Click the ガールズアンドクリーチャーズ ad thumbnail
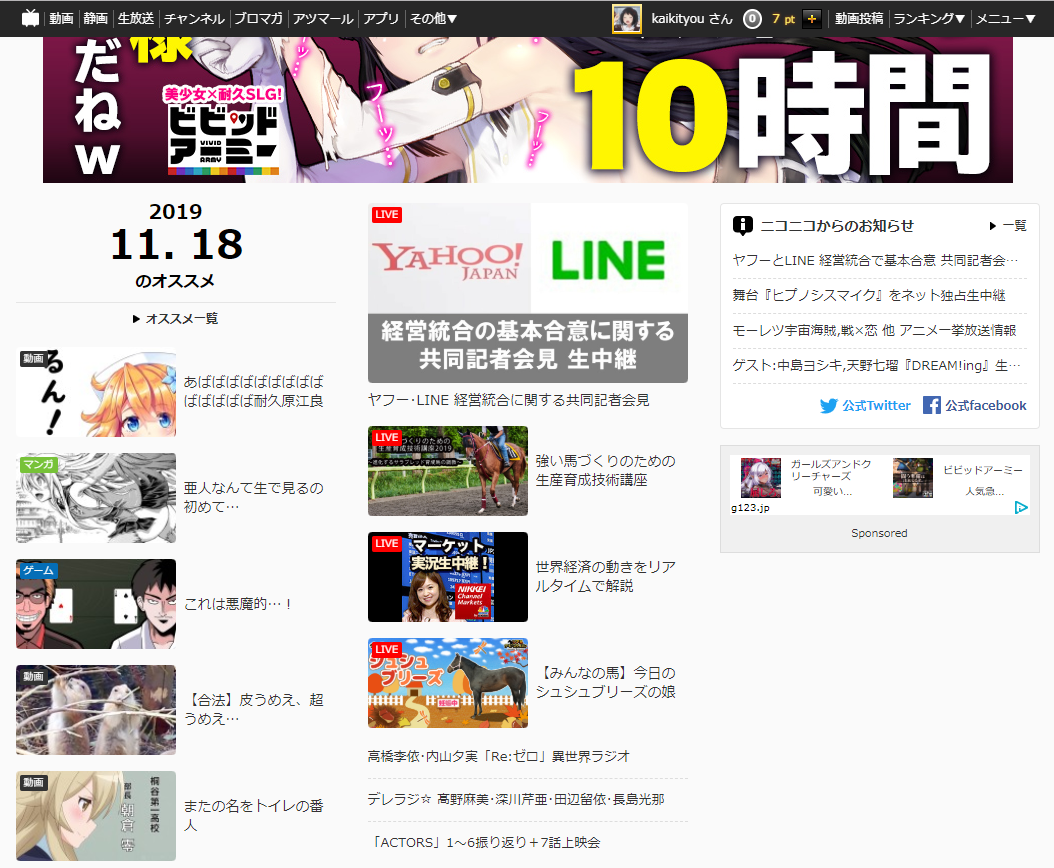The height and width of the screenshot is (868, 1054). coord(761,477)
